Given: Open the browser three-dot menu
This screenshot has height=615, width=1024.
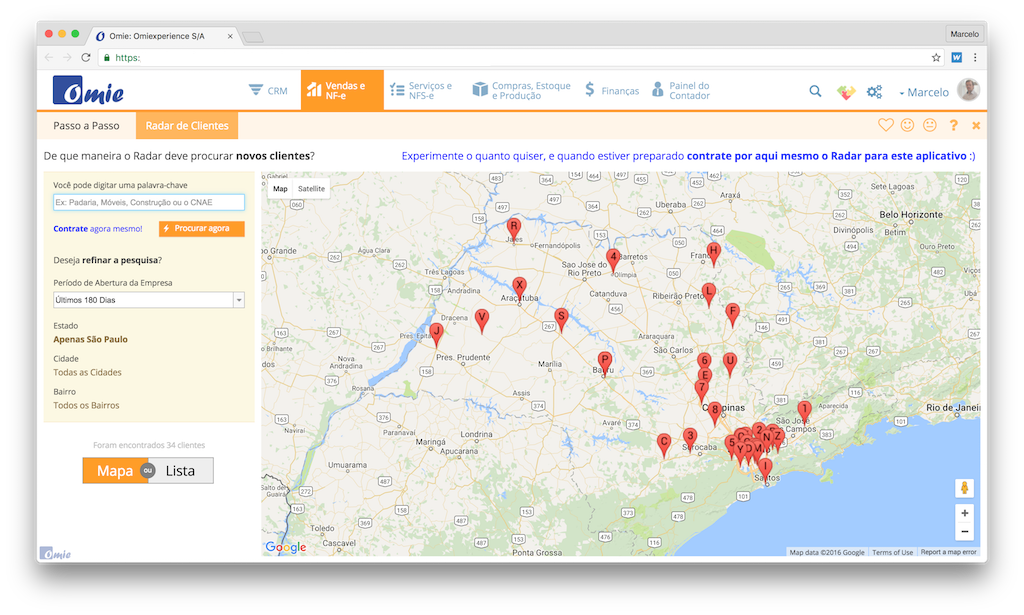Looking at the screenshot, I should (x=975, y=57).
